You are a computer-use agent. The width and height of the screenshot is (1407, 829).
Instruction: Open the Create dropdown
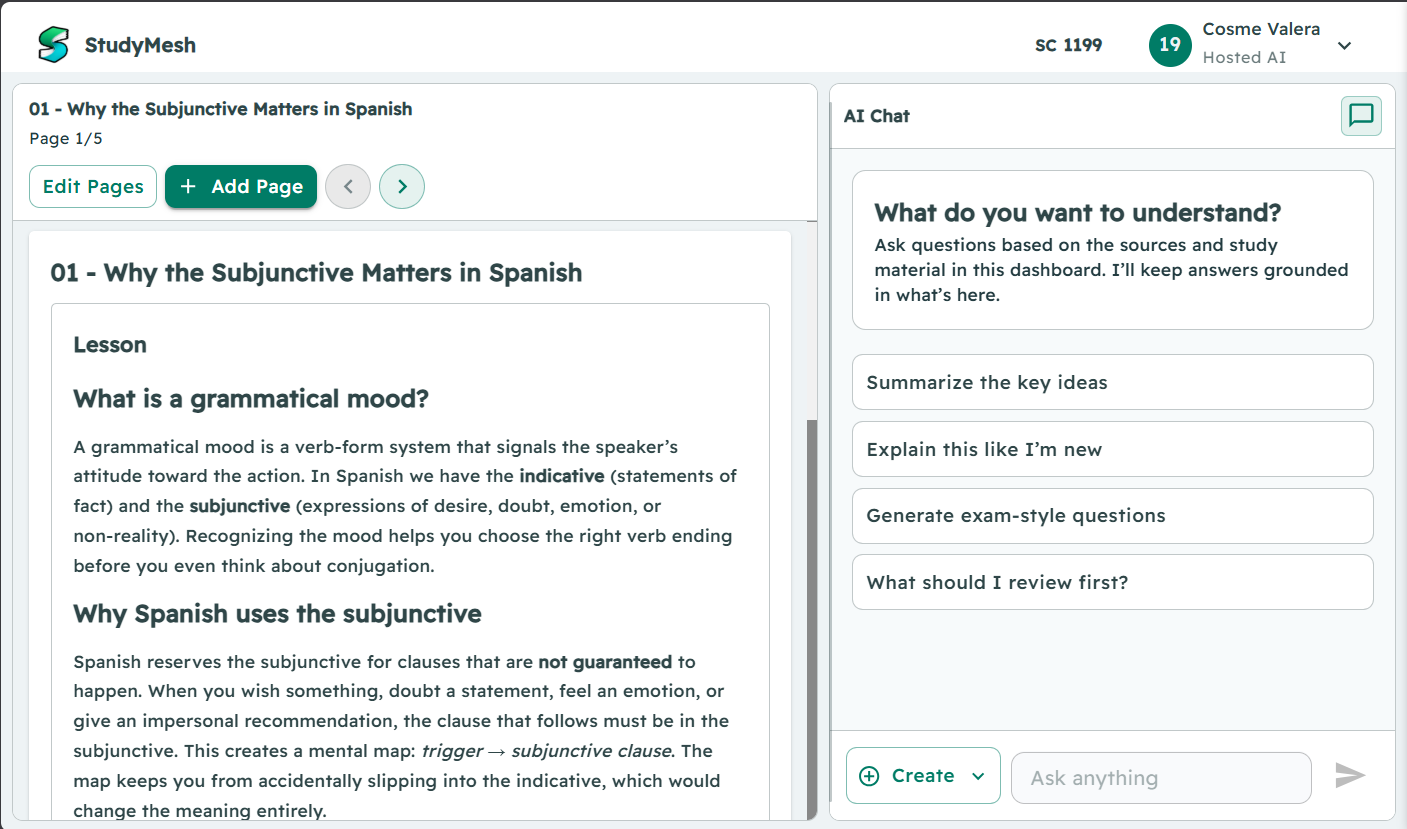(923, 775)
